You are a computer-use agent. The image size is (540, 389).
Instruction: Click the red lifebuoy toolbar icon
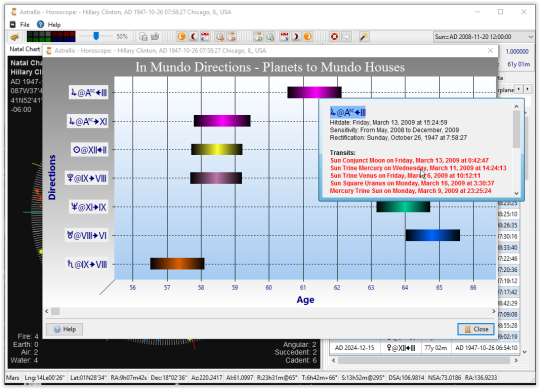click(334, 36)
